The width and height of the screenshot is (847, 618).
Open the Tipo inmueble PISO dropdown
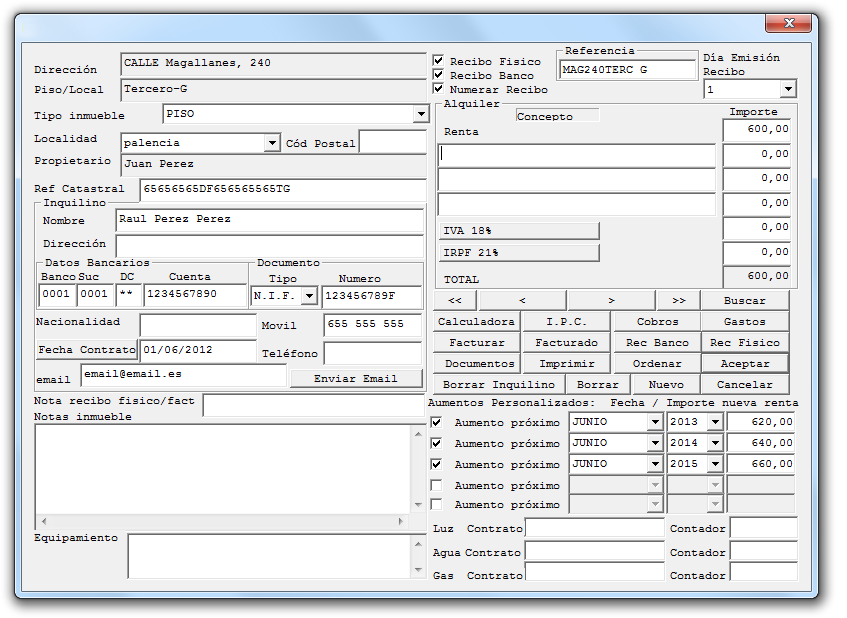[421, 114]
